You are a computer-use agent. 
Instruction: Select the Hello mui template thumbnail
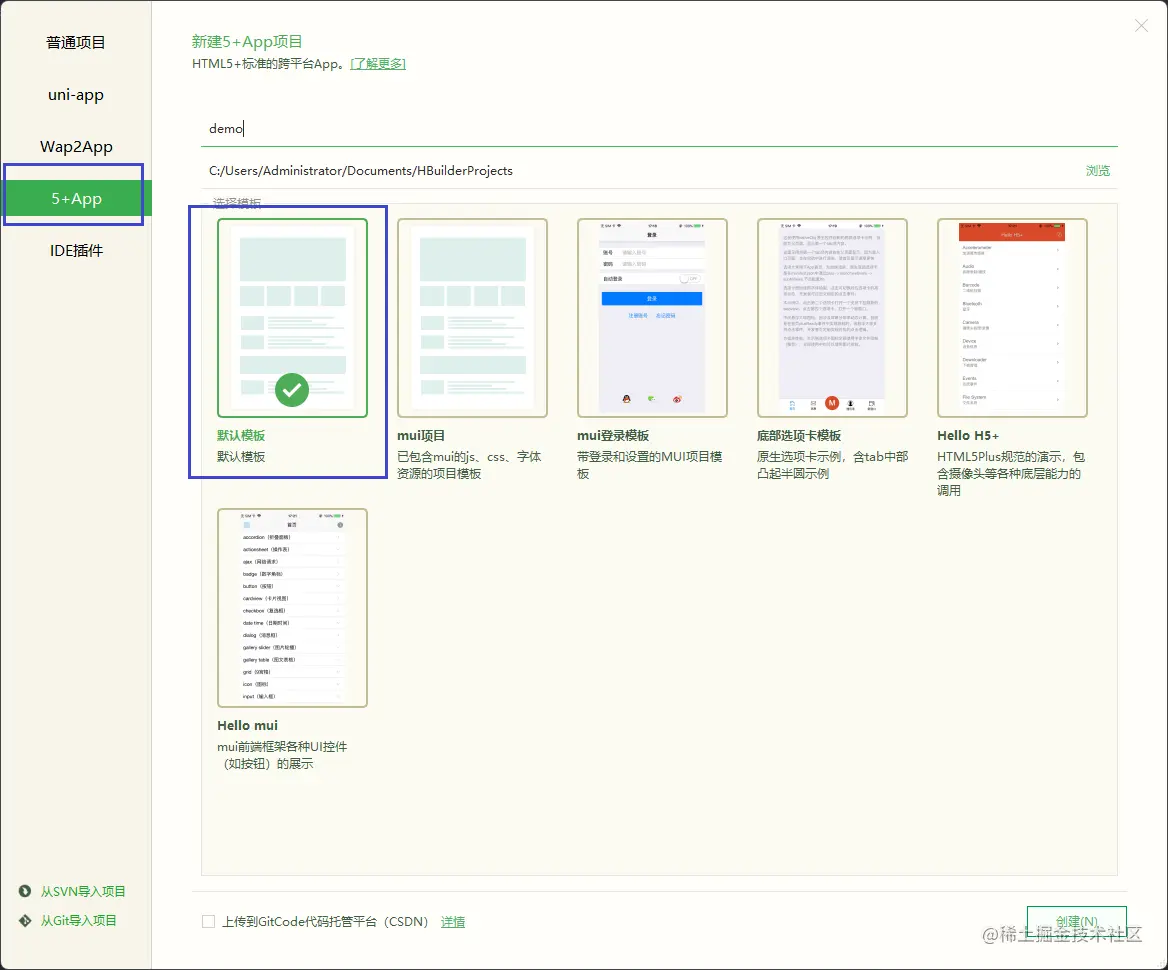[x=292, y=608]
